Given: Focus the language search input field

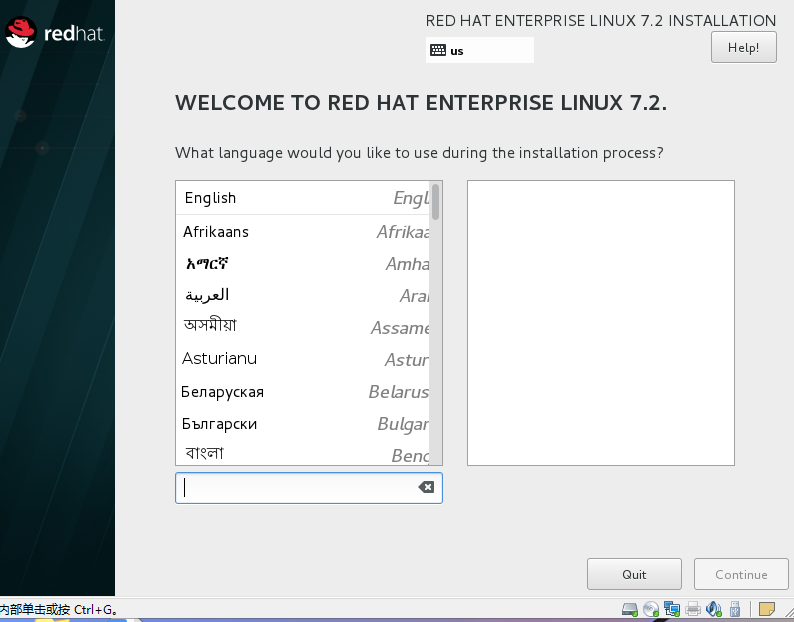Looking at the screenshot, I should [x=309, y=488].
